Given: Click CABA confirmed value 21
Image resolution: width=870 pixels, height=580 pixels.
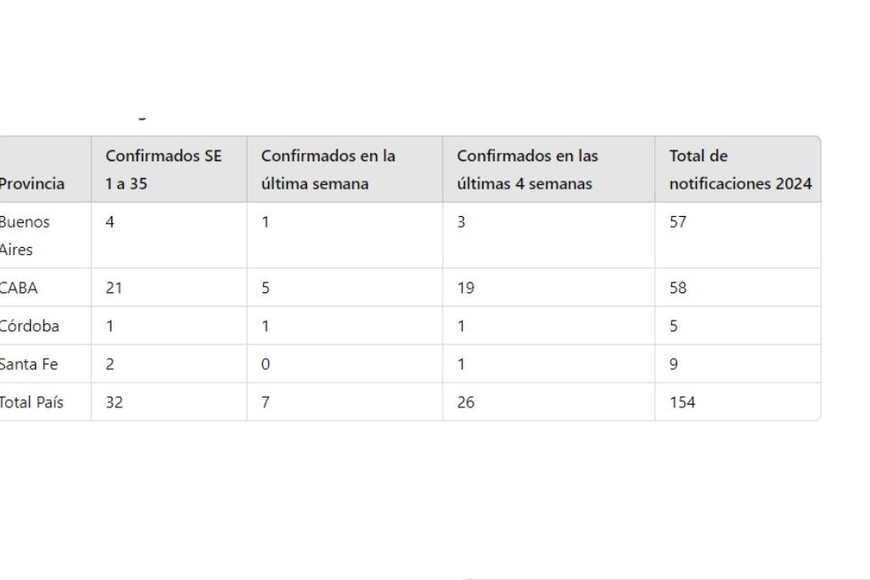Looking at the screenshot, I should pos(114,288).
